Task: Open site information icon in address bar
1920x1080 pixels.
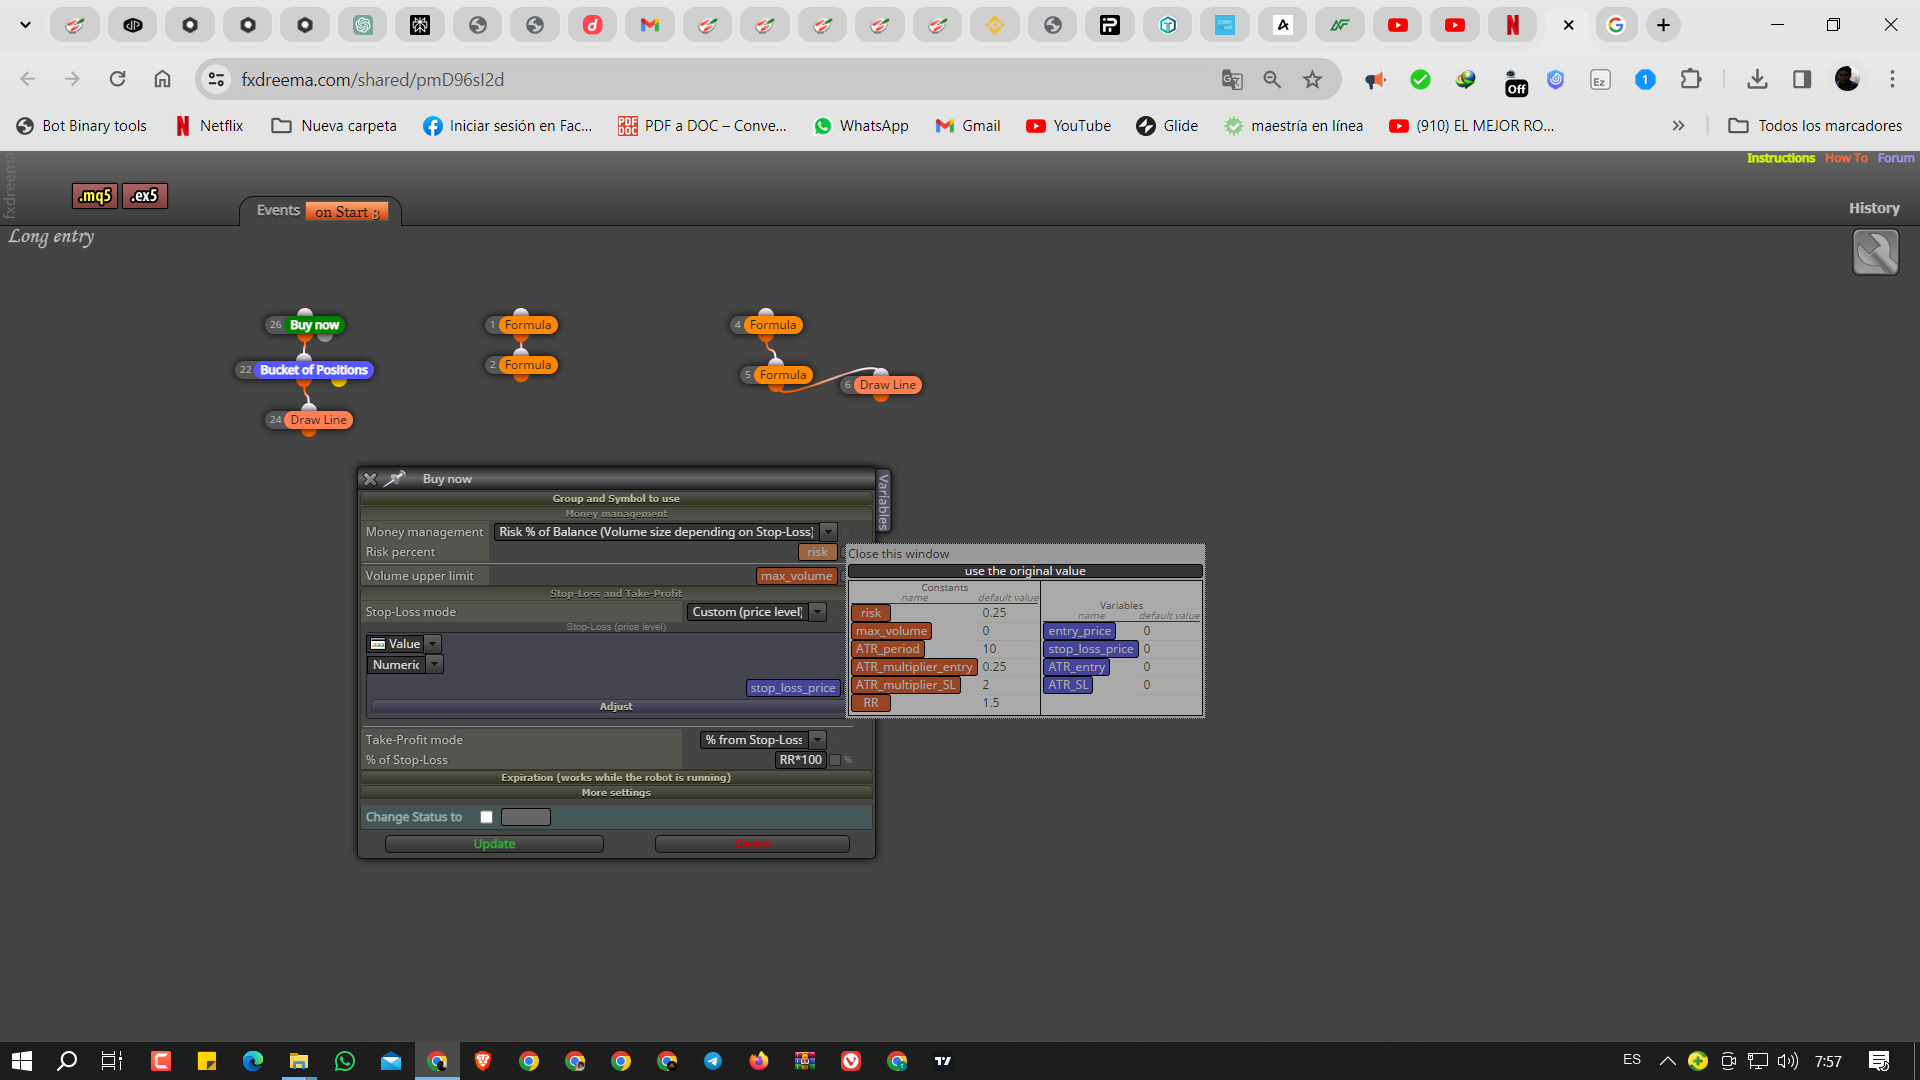Action: click(216, 79)
